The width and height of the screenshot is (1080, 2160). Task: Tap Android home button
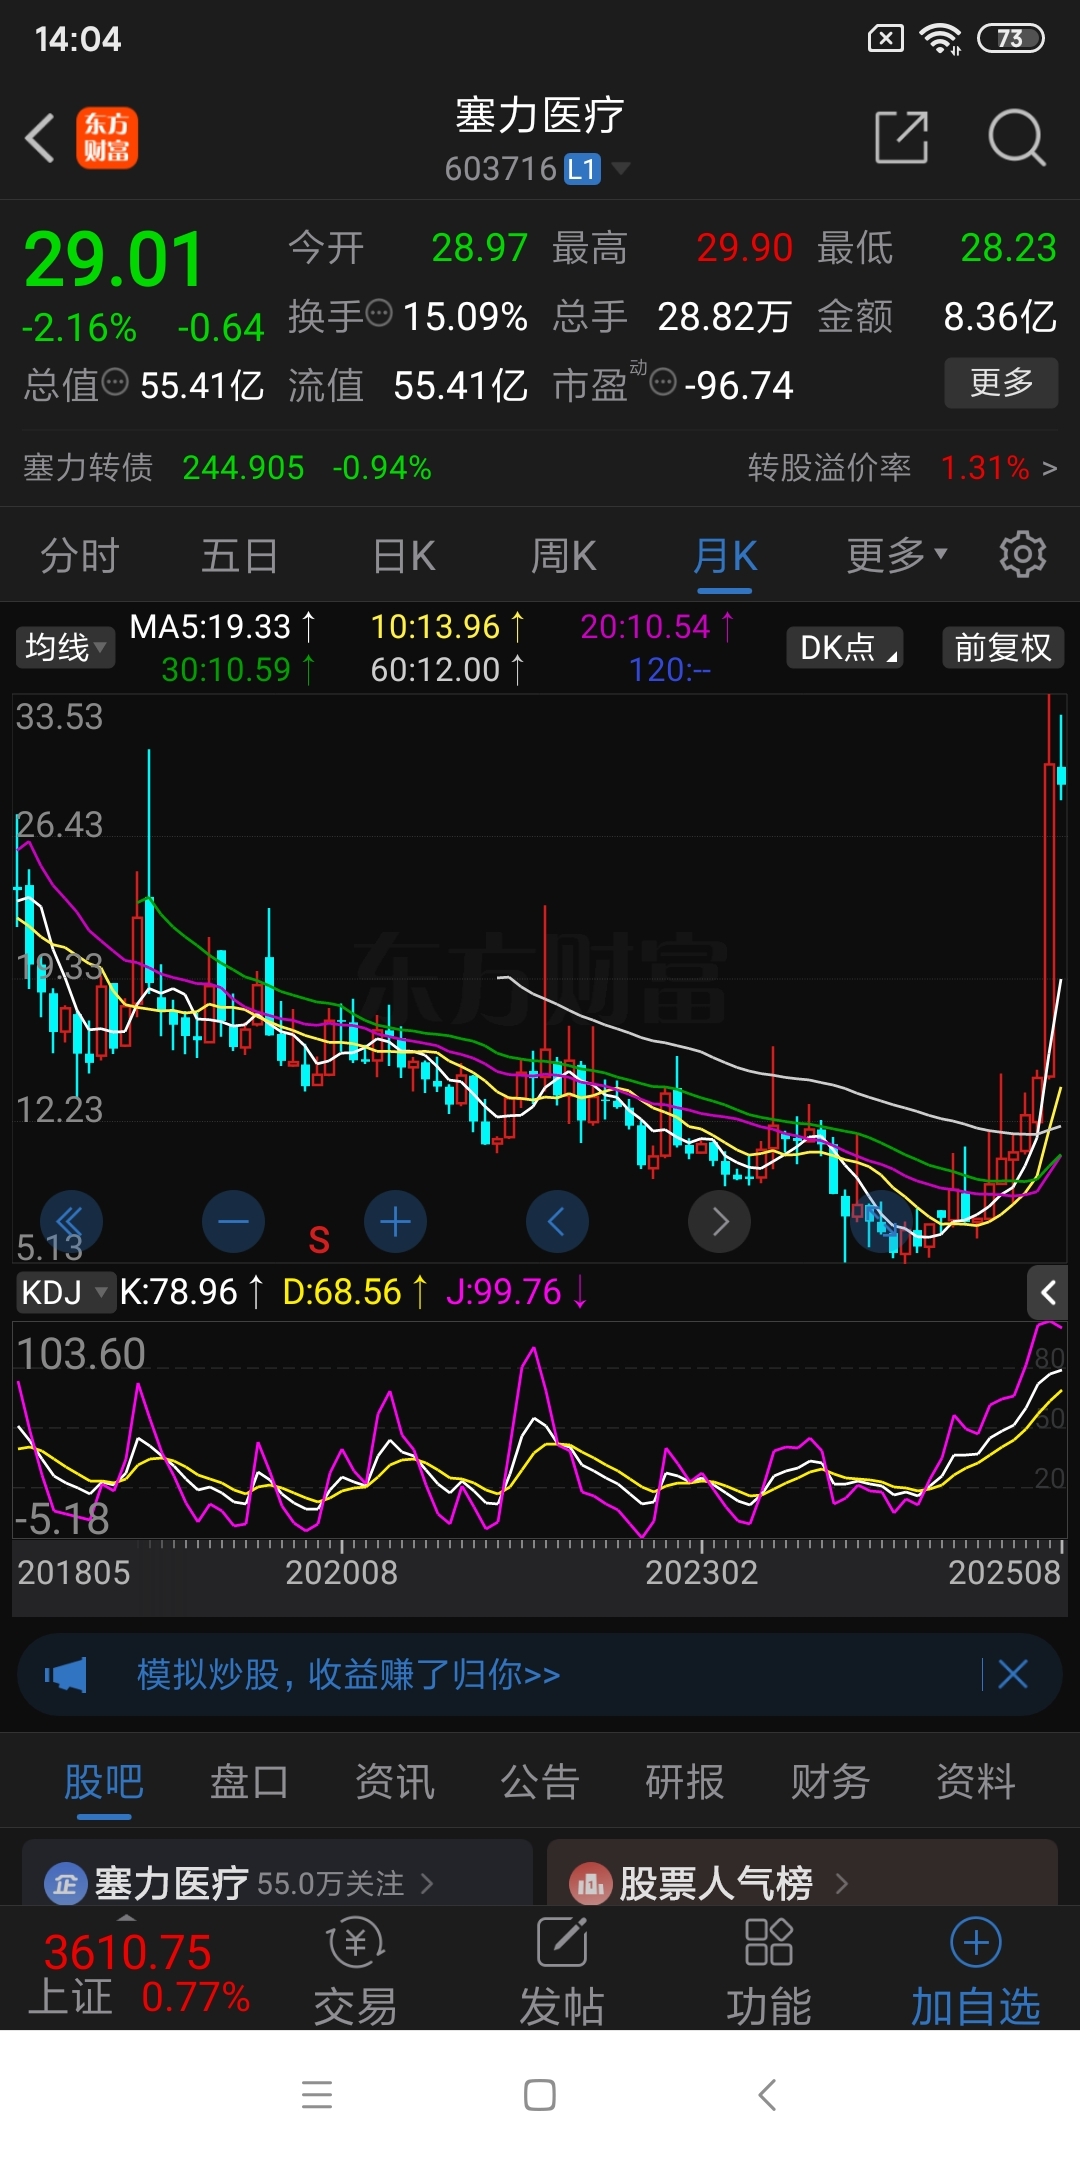(x=540, y=2094)
